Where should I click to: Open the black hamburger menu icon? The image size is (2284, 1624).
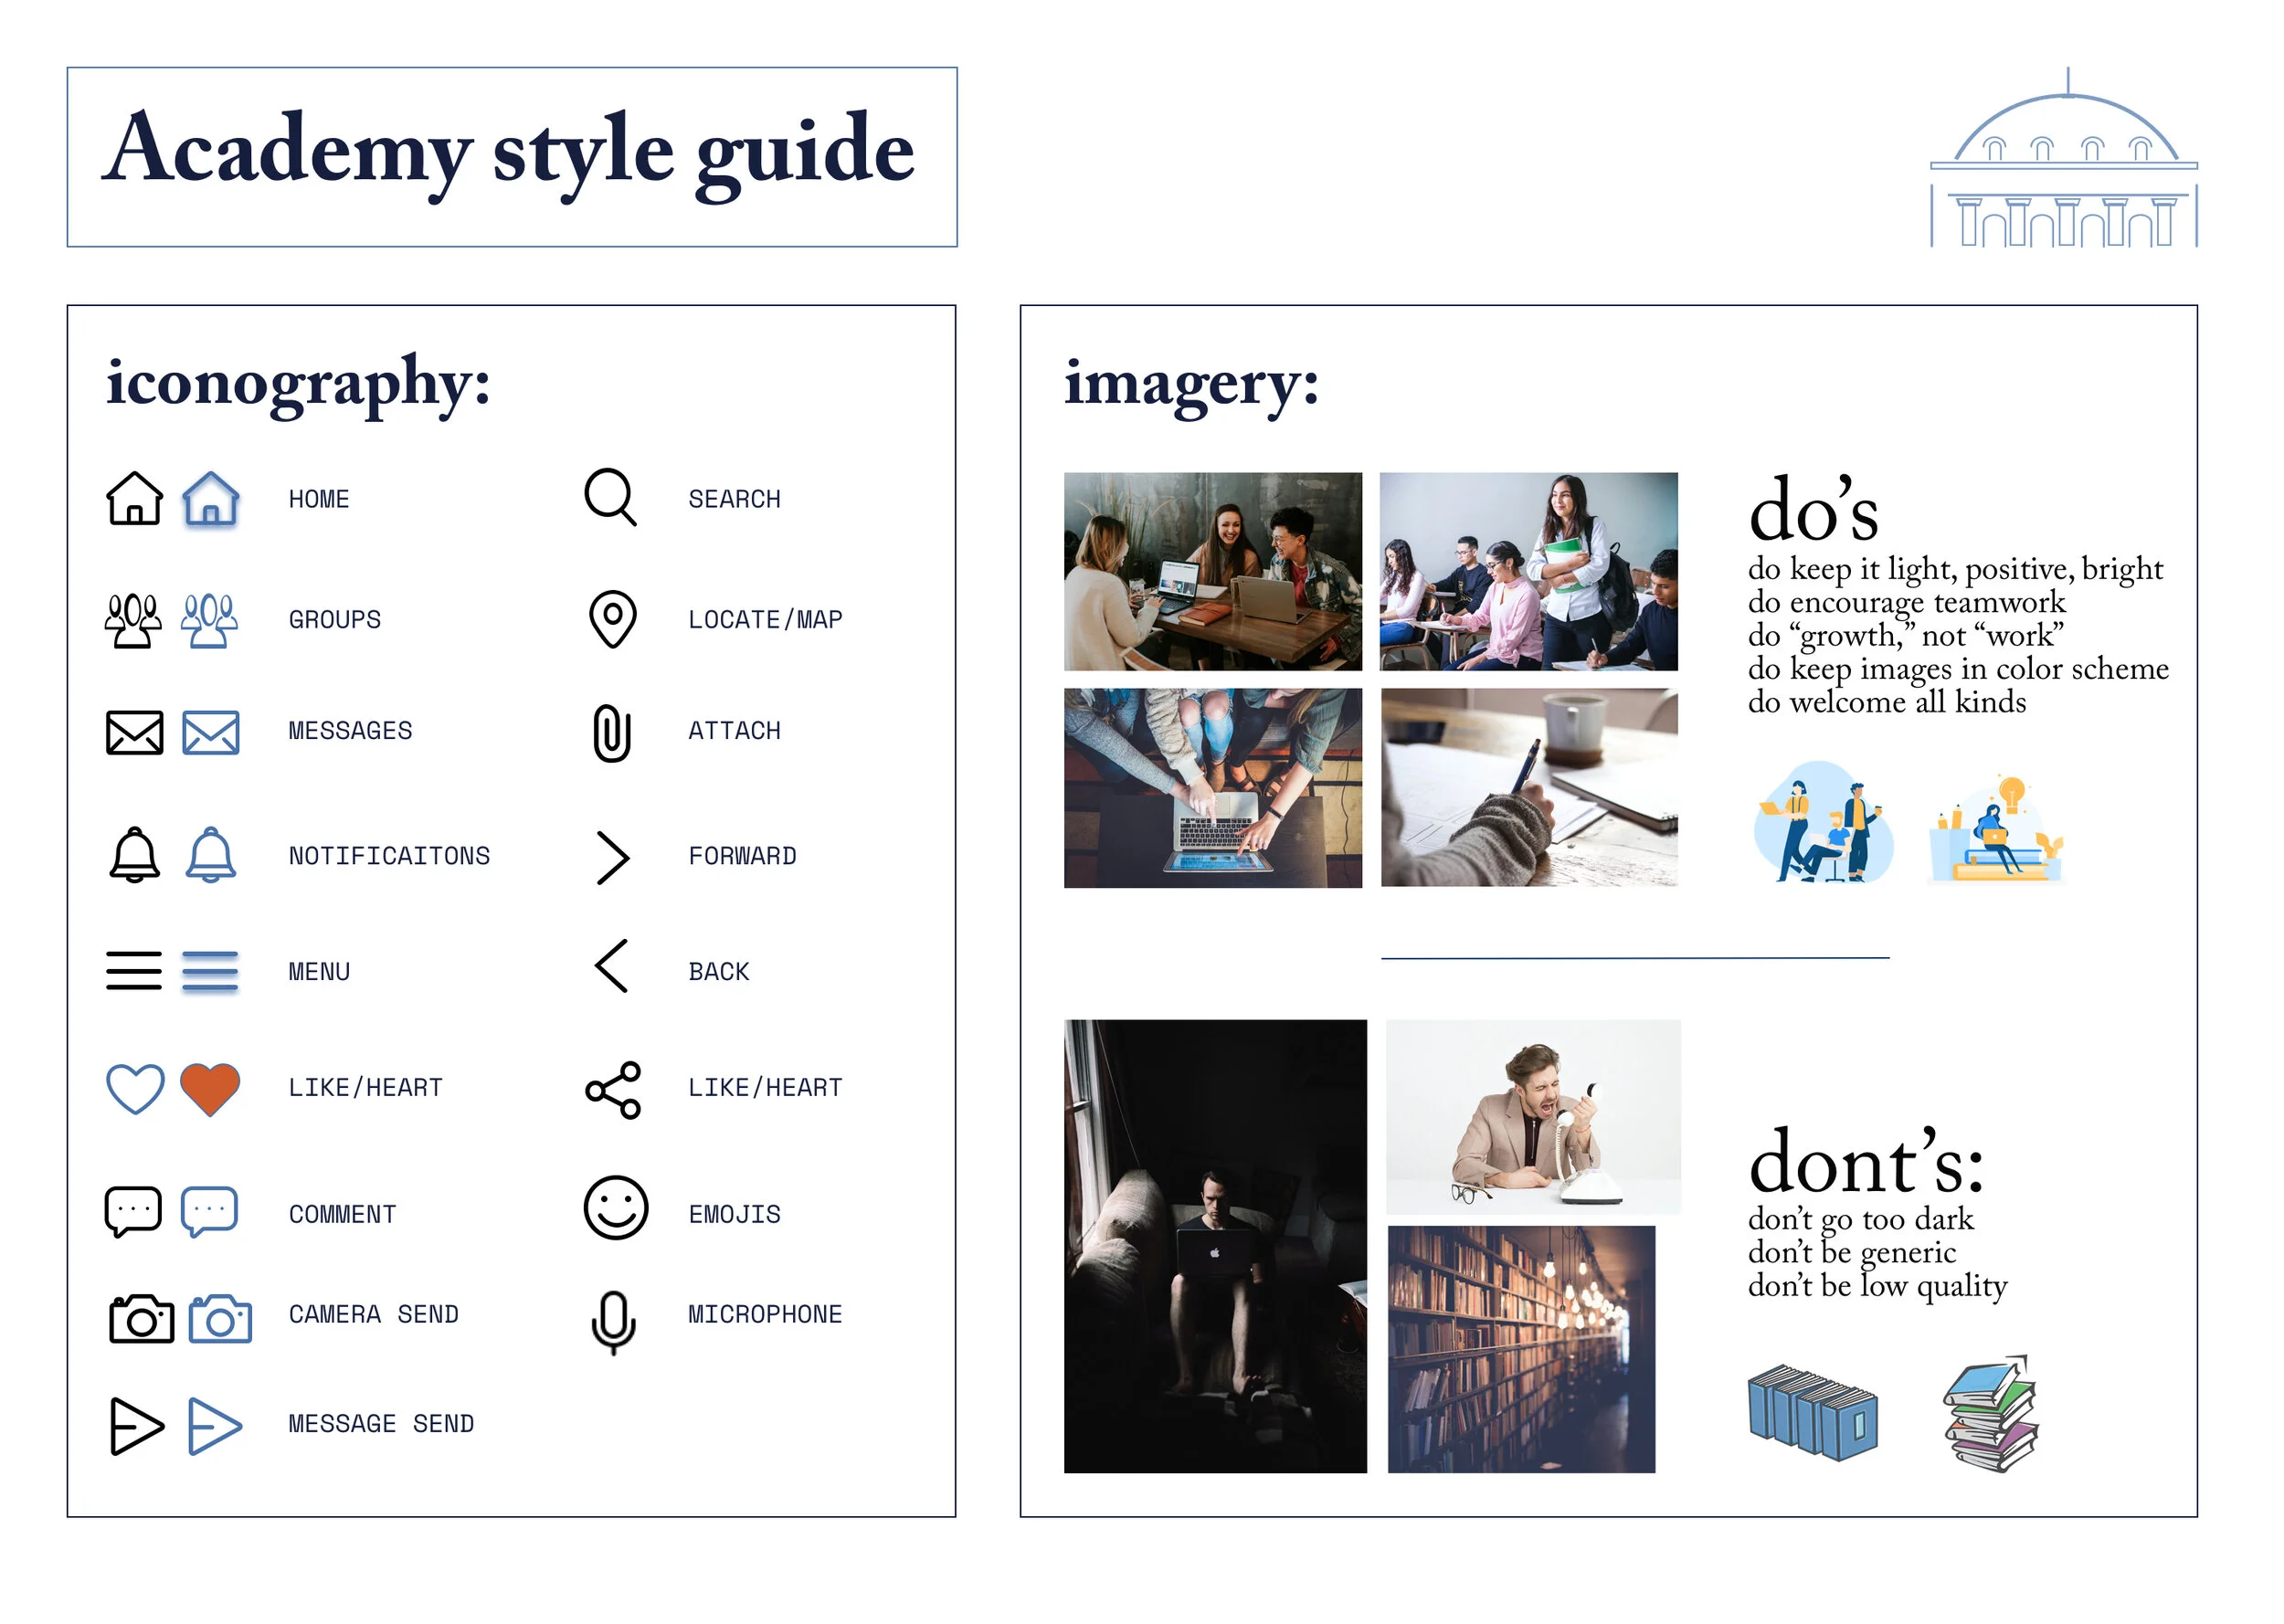(x=133, y=970)
